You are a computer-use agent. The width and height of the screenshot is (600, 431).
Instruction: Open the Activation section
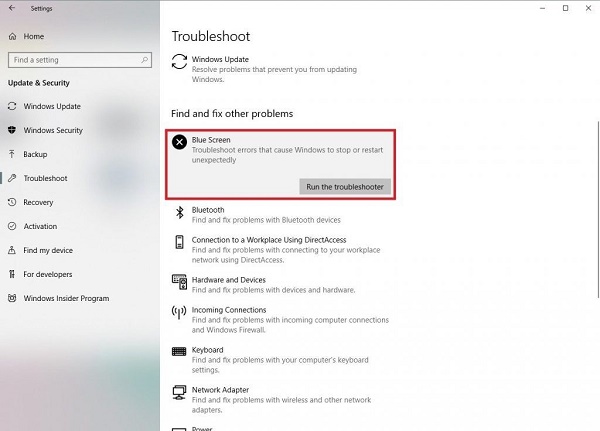tap(40, 226)
